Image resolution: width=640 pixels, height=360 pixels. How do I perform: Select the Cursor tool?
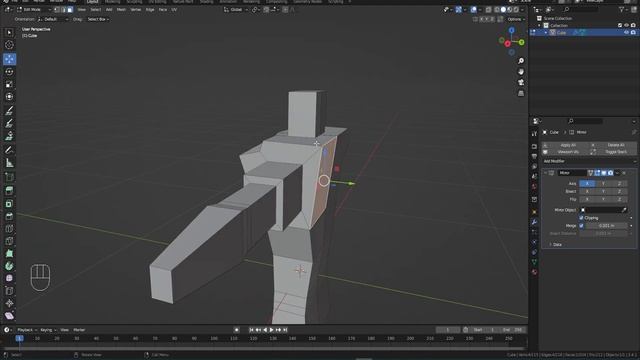point(9,45)
